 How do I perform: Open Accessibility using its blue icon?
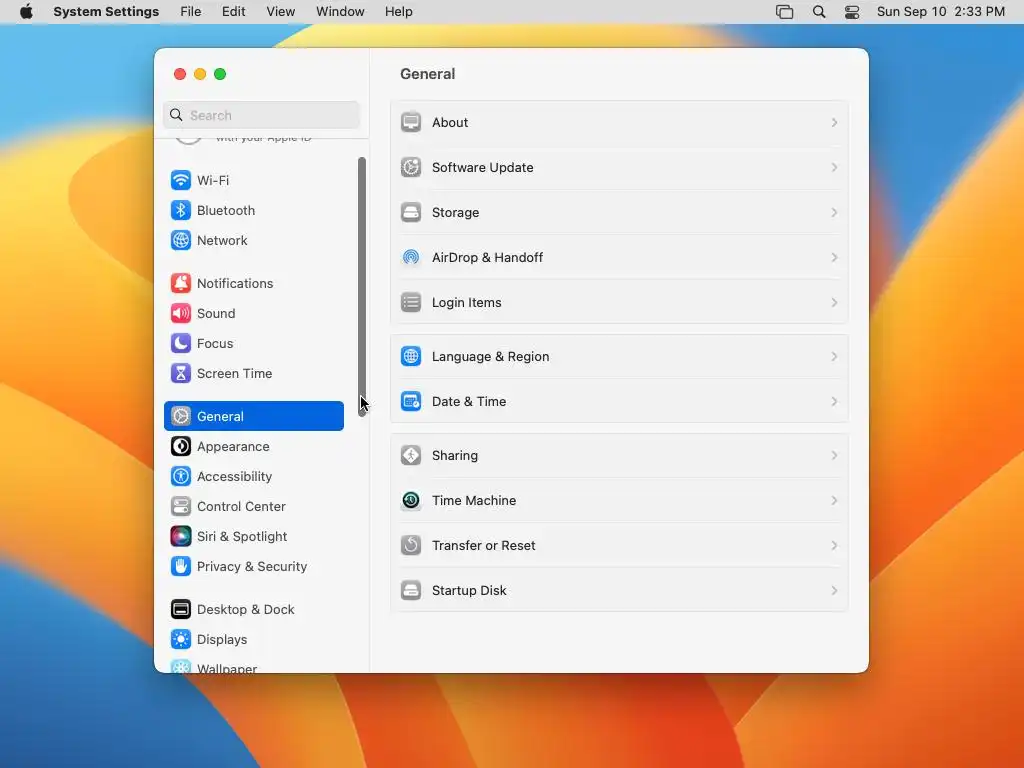coord(181,476)
